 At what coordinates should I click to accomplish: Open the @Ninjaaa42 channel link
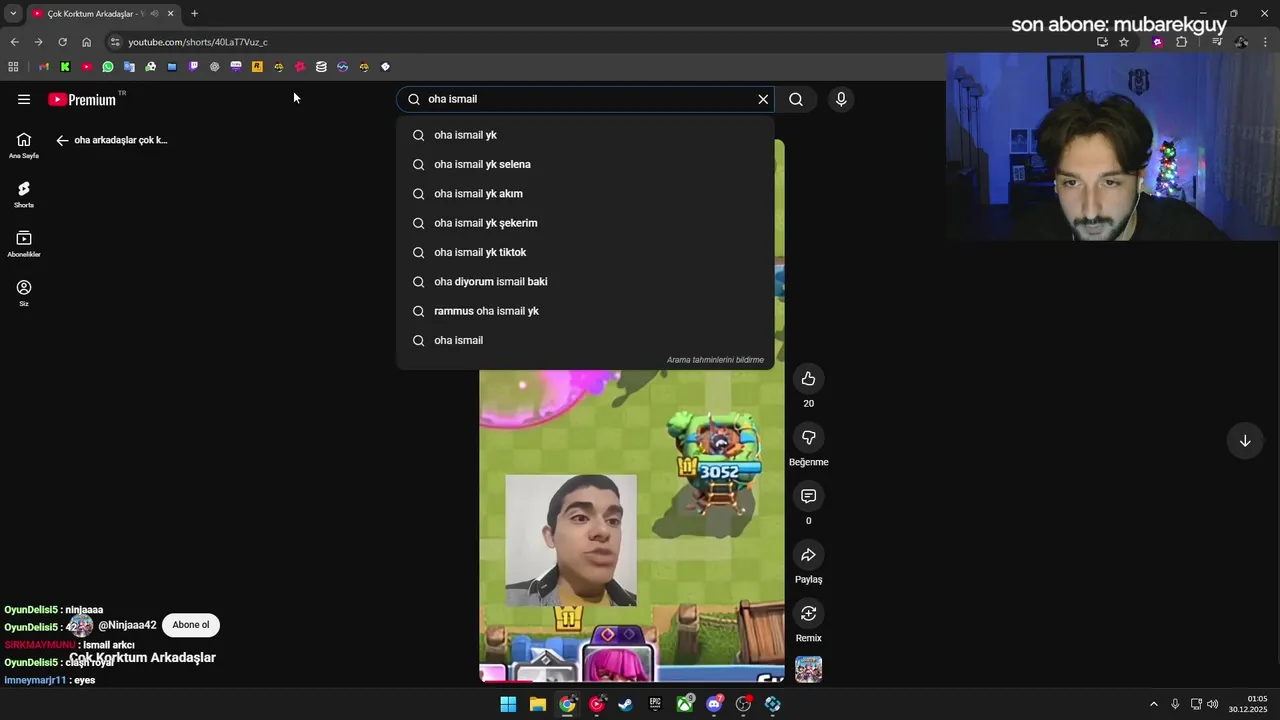(127, 625)
